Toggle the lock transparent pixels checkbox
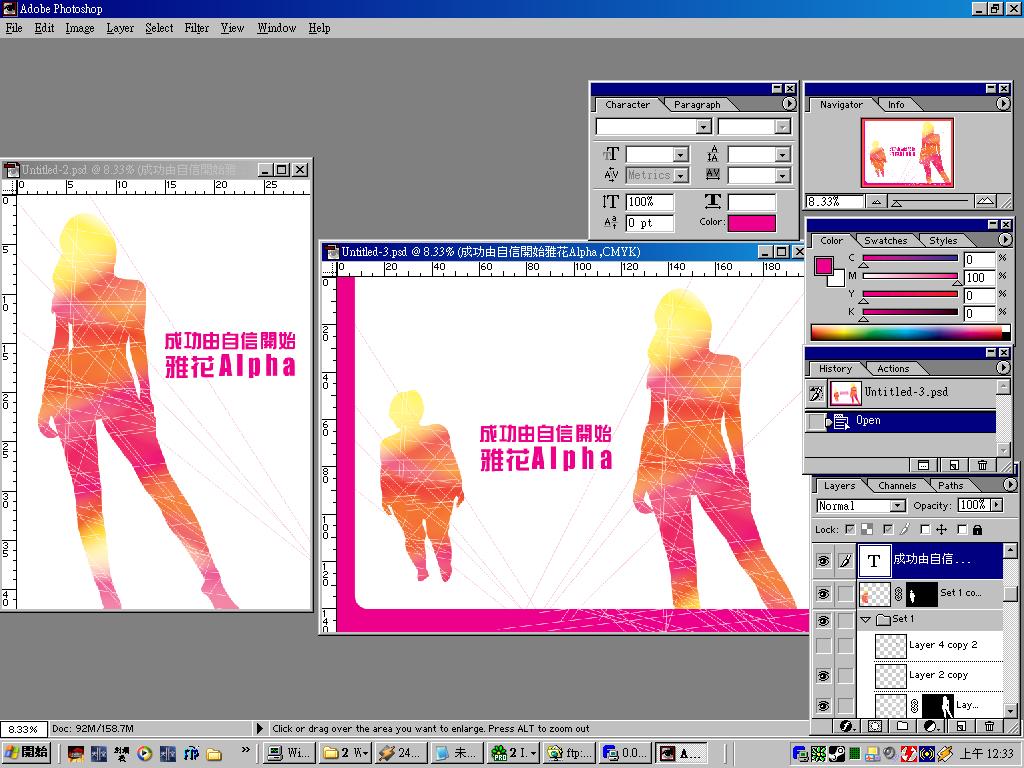 (x=850, y=530)
